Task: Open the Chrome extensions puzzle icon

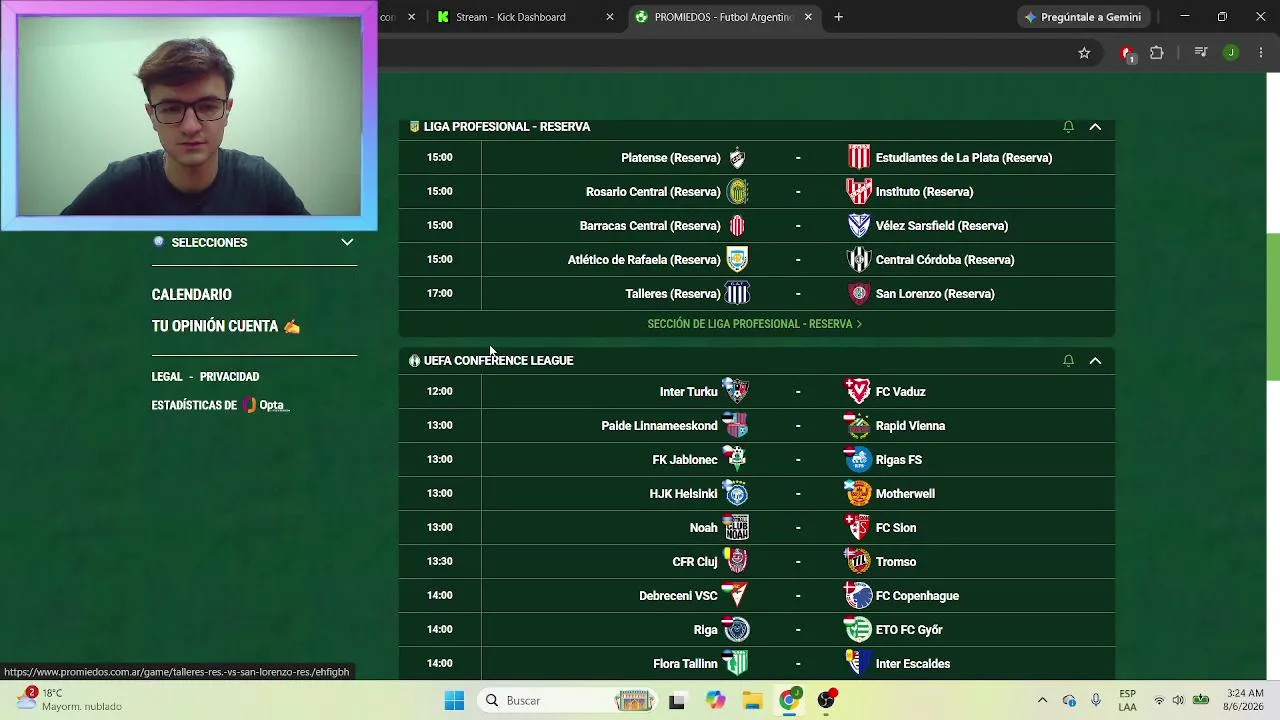Action: coord(1157,53)
